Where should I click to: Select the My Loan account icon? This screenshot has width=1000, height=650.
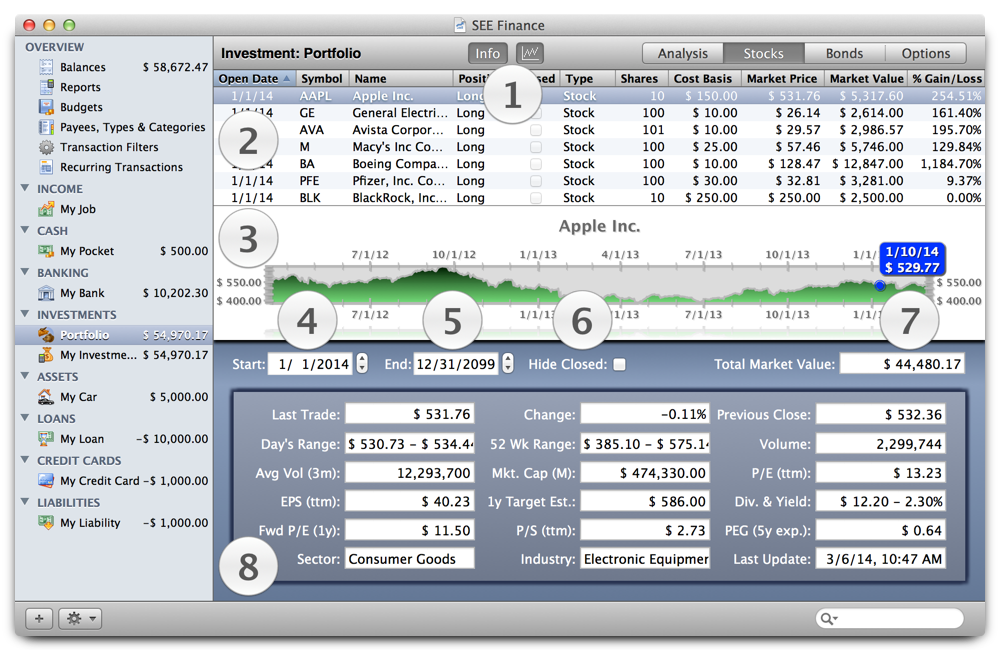point(46,439)
